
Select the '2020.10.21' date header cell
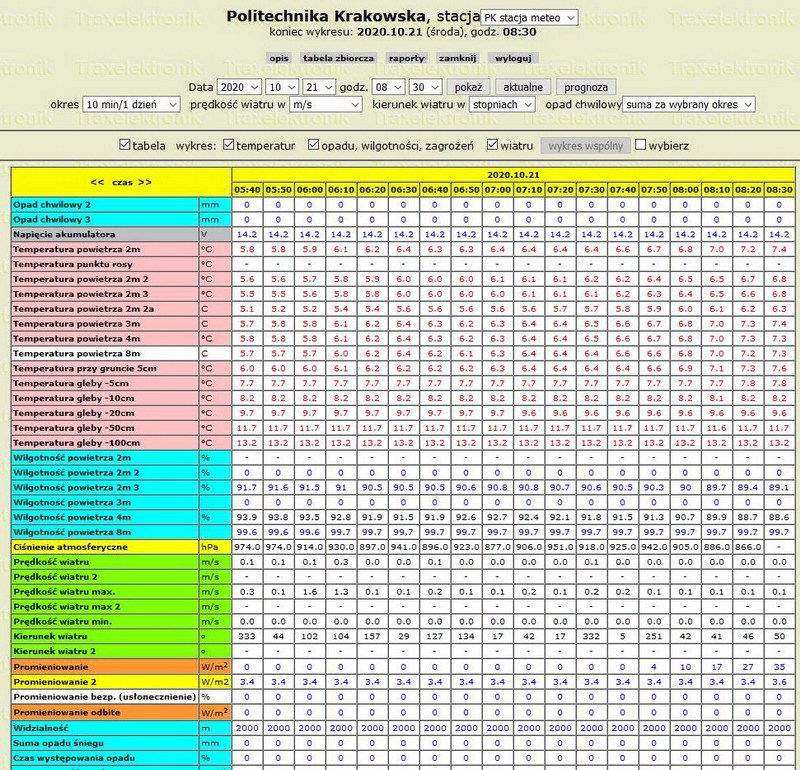coord(513,175)
